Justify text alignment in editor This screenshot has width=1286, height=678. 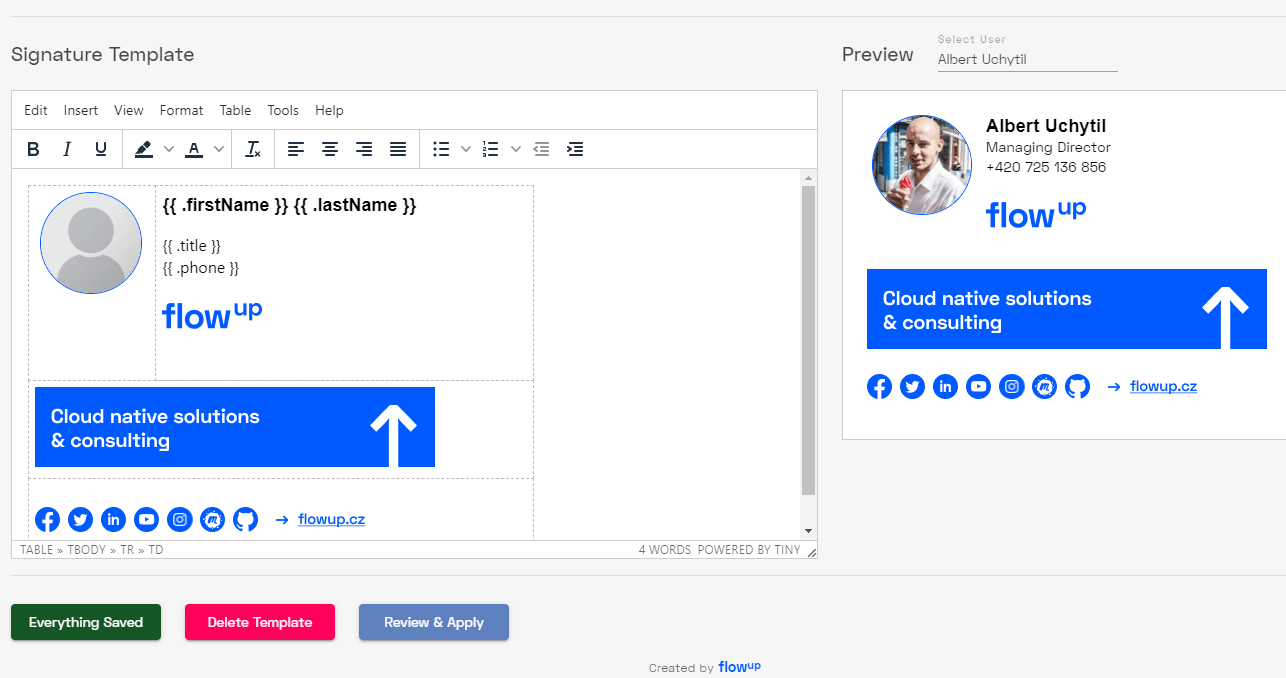click(x=398, y=149)
